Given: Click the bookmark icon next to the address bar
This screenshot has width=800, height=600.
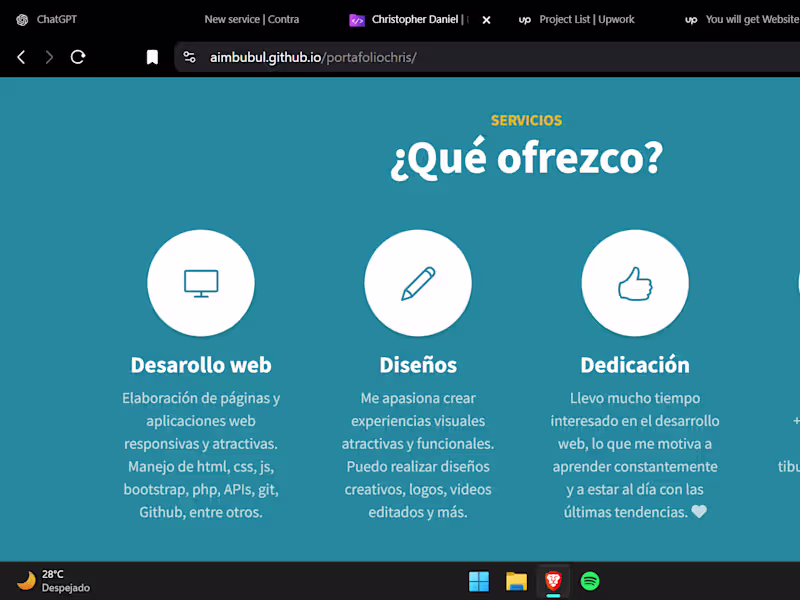Looking at the screenshot, I should [x=151, y=57].
